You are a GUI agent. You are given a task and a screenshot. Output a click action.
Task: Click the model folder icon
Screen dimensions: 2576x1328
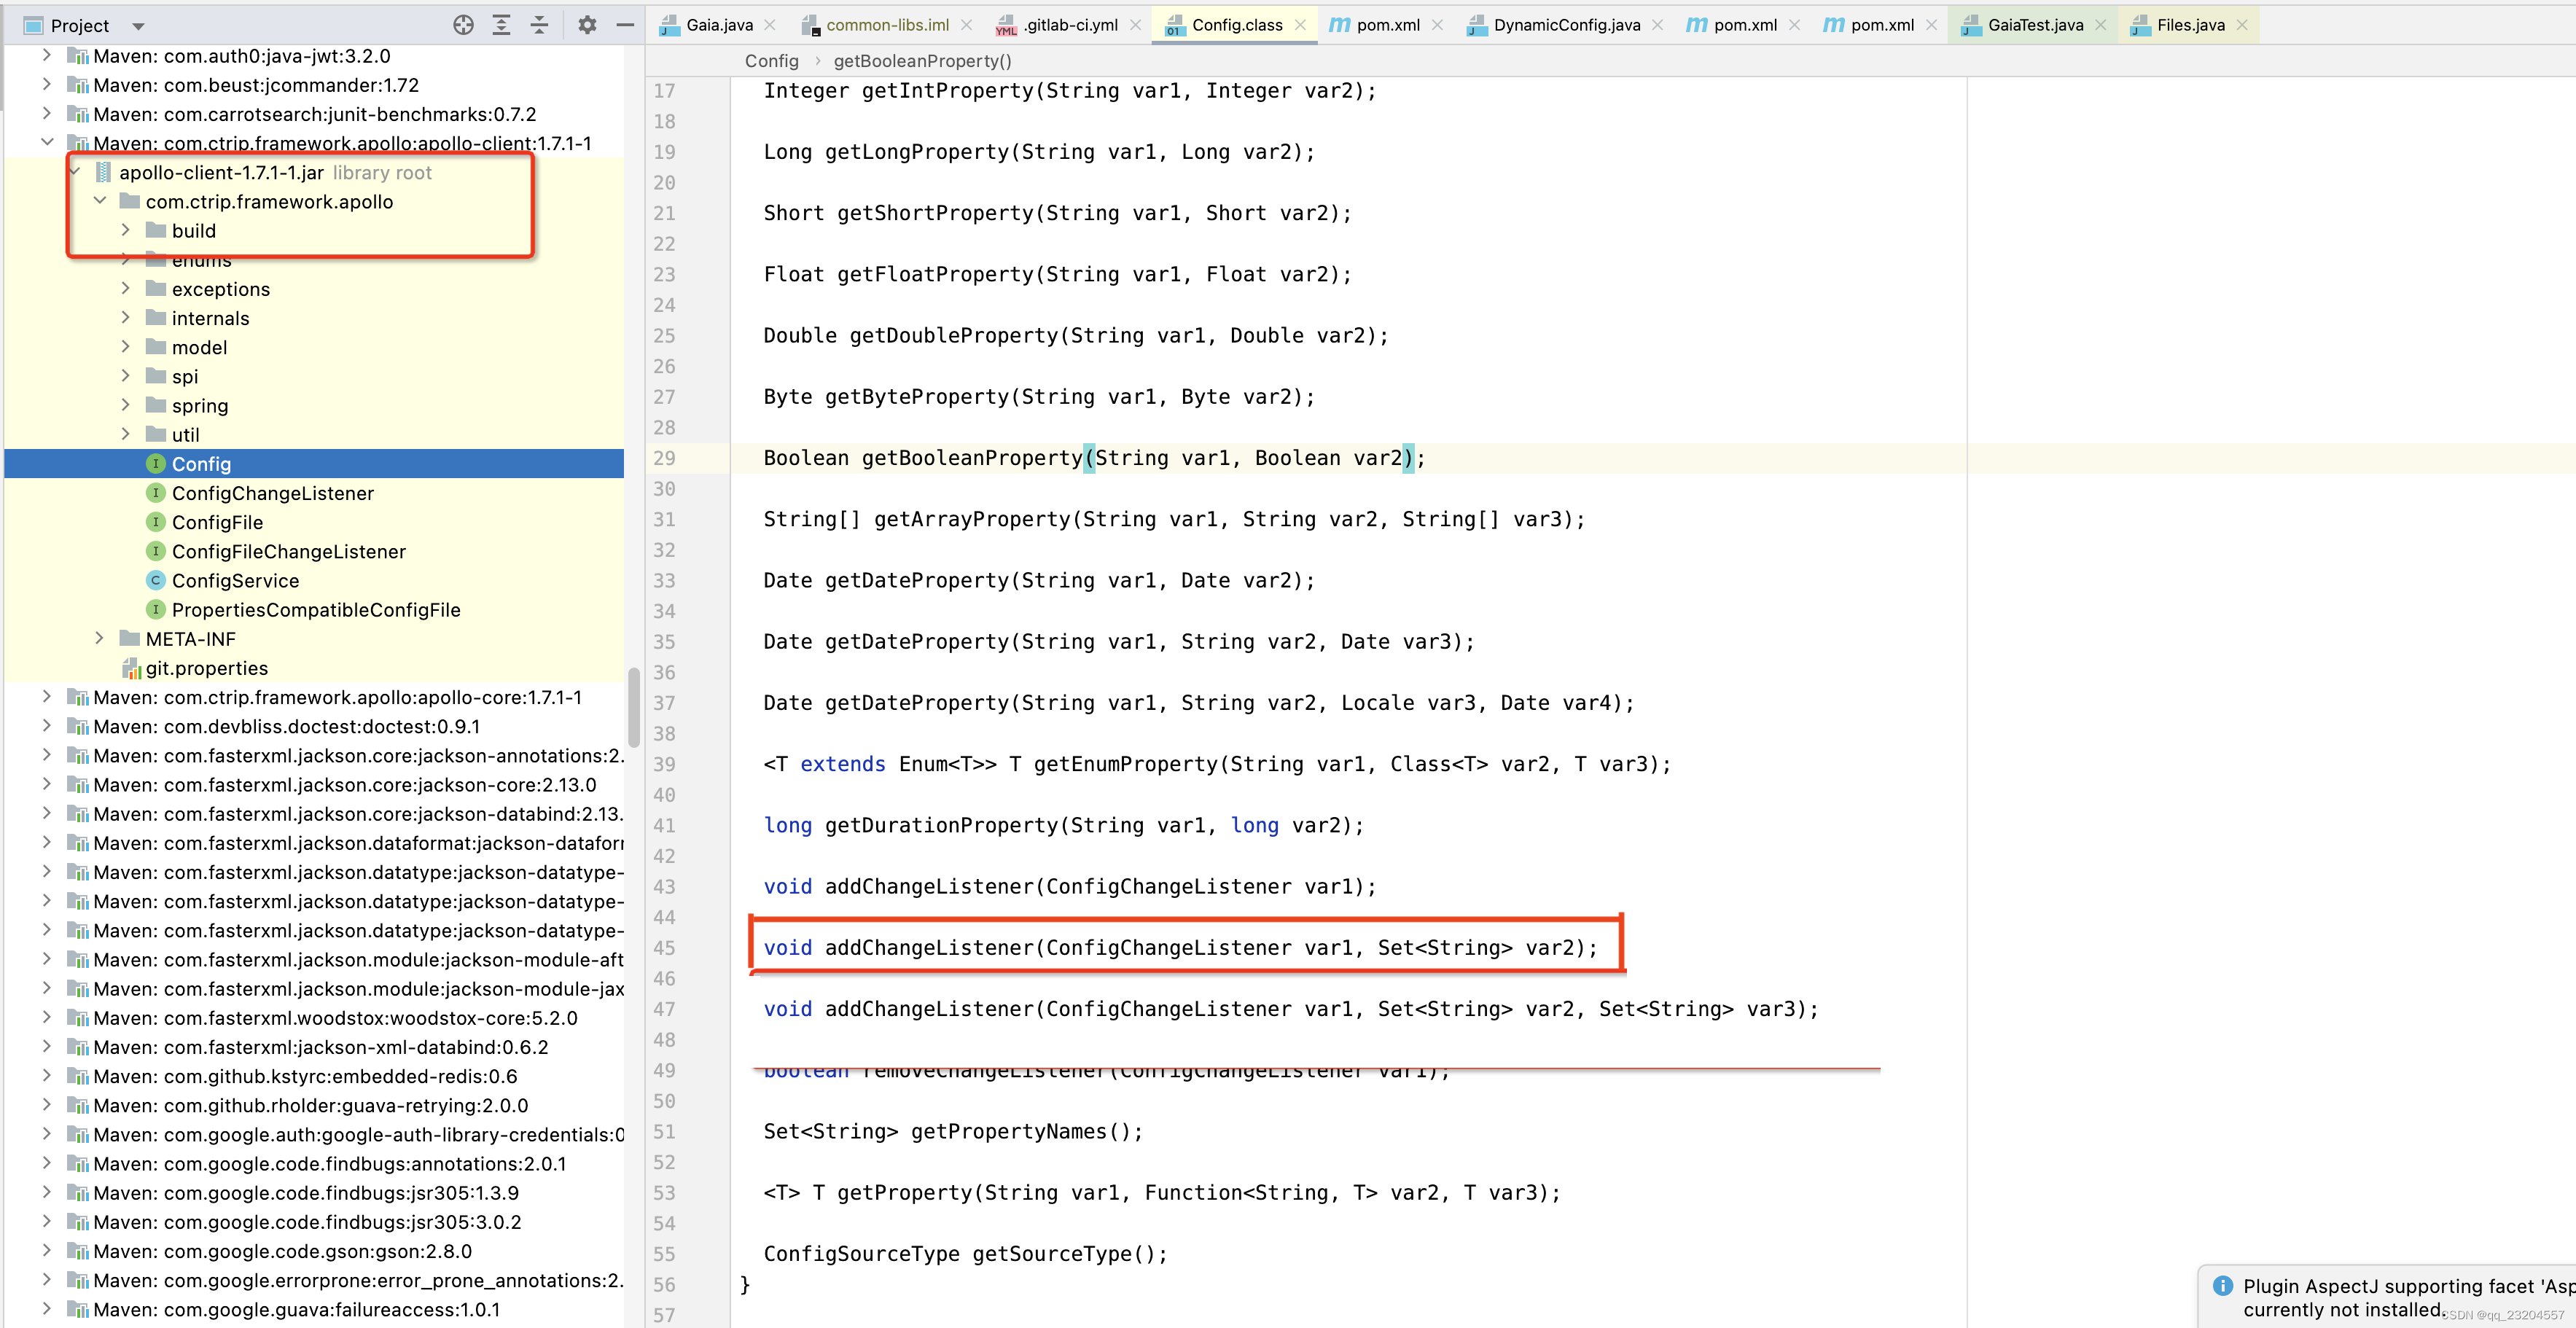click(156, 347)
